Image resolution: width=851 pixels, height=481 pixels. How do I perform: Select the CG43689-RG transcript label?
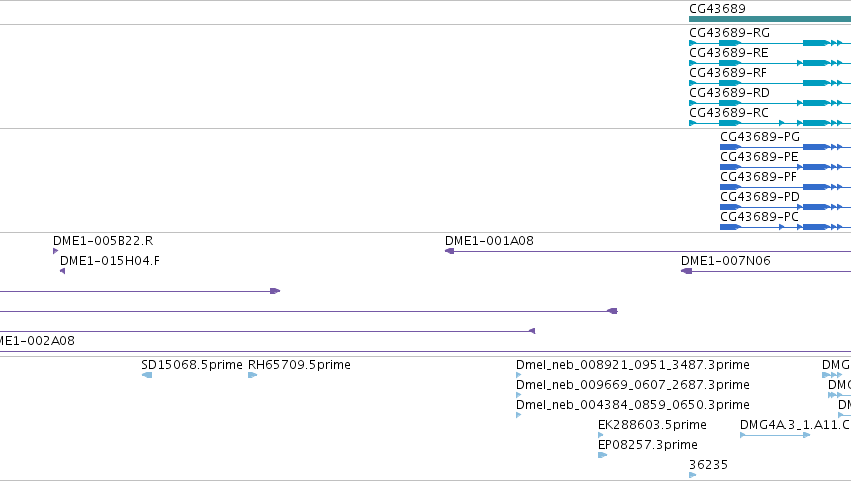[729, 33]
